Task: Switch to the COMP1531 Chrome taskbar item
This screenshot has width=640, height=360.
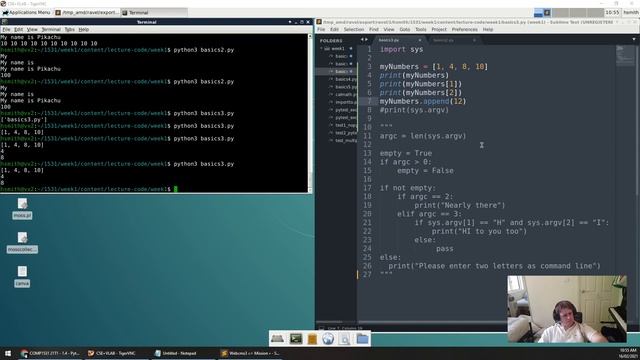Action: 49,353
